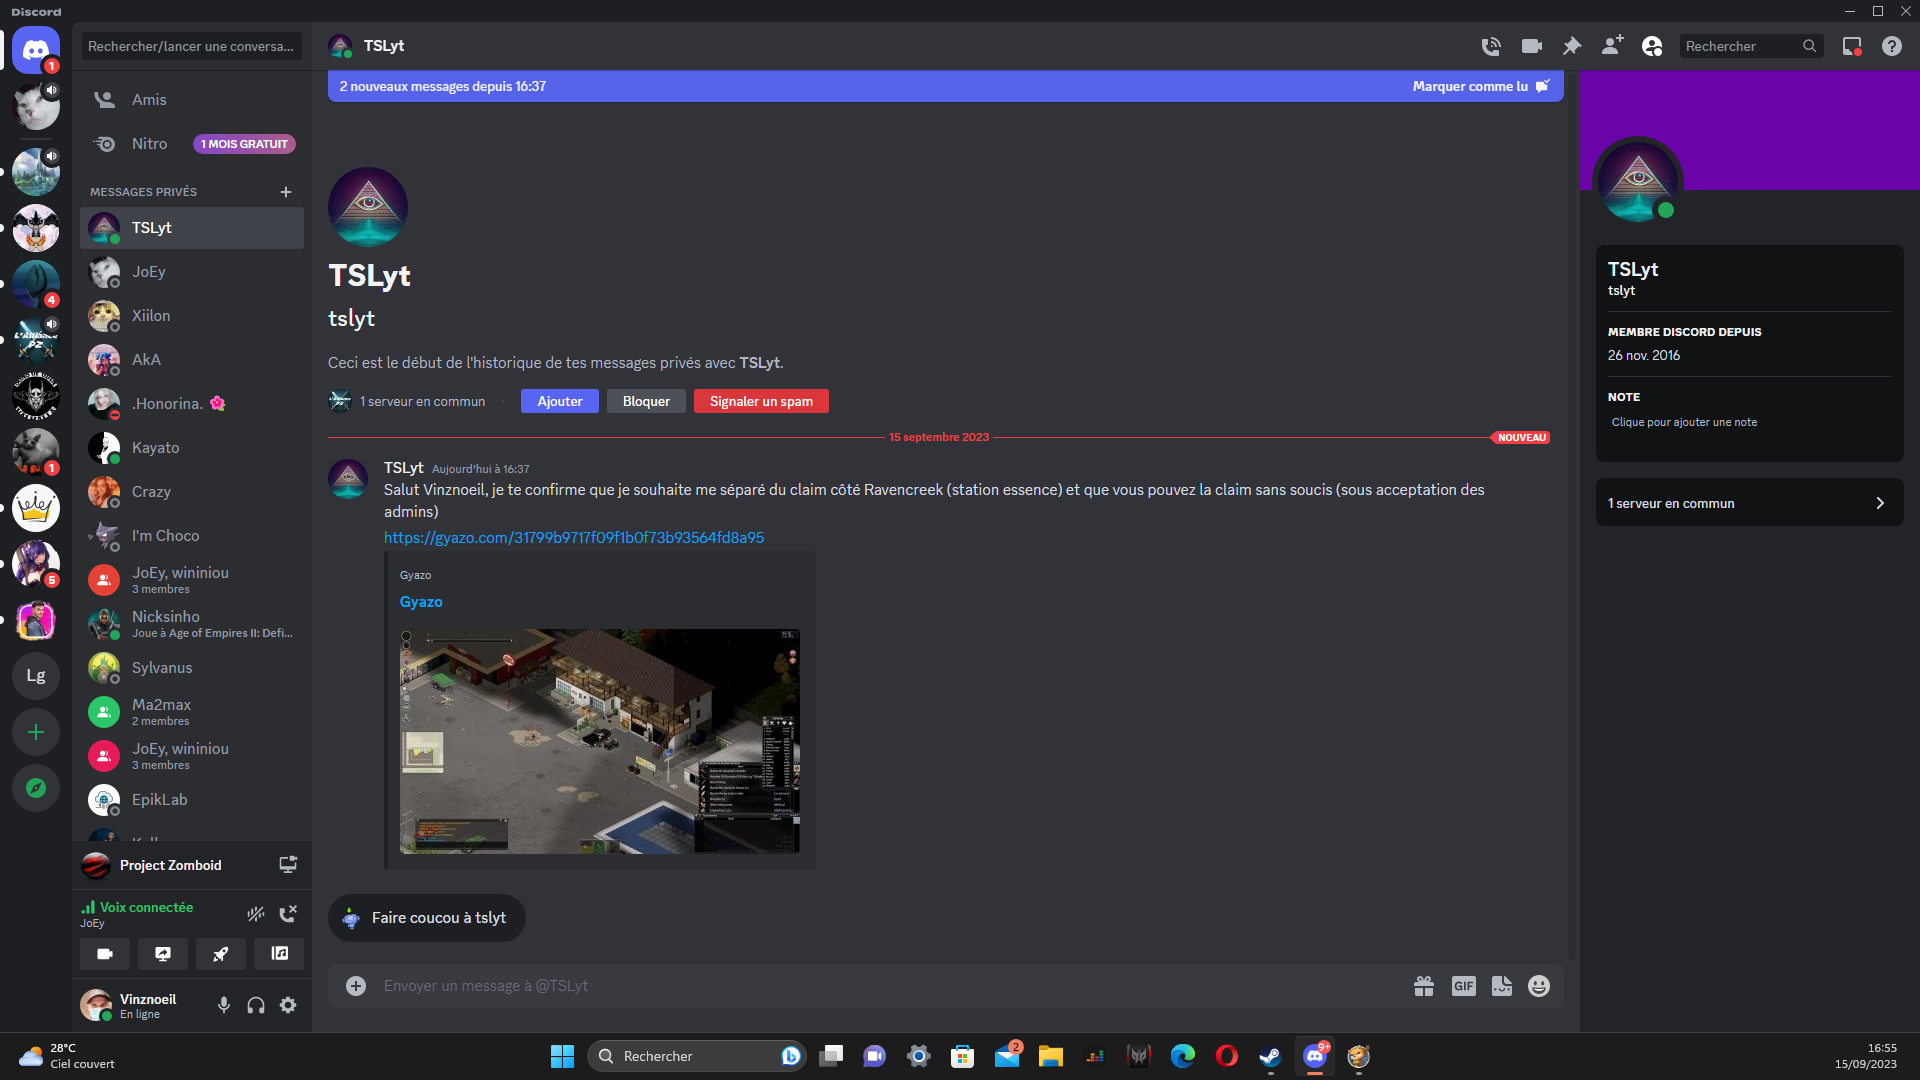Hide the user profile panel
Viewport: 1920px width, 1080px height.
point(1652,46)
